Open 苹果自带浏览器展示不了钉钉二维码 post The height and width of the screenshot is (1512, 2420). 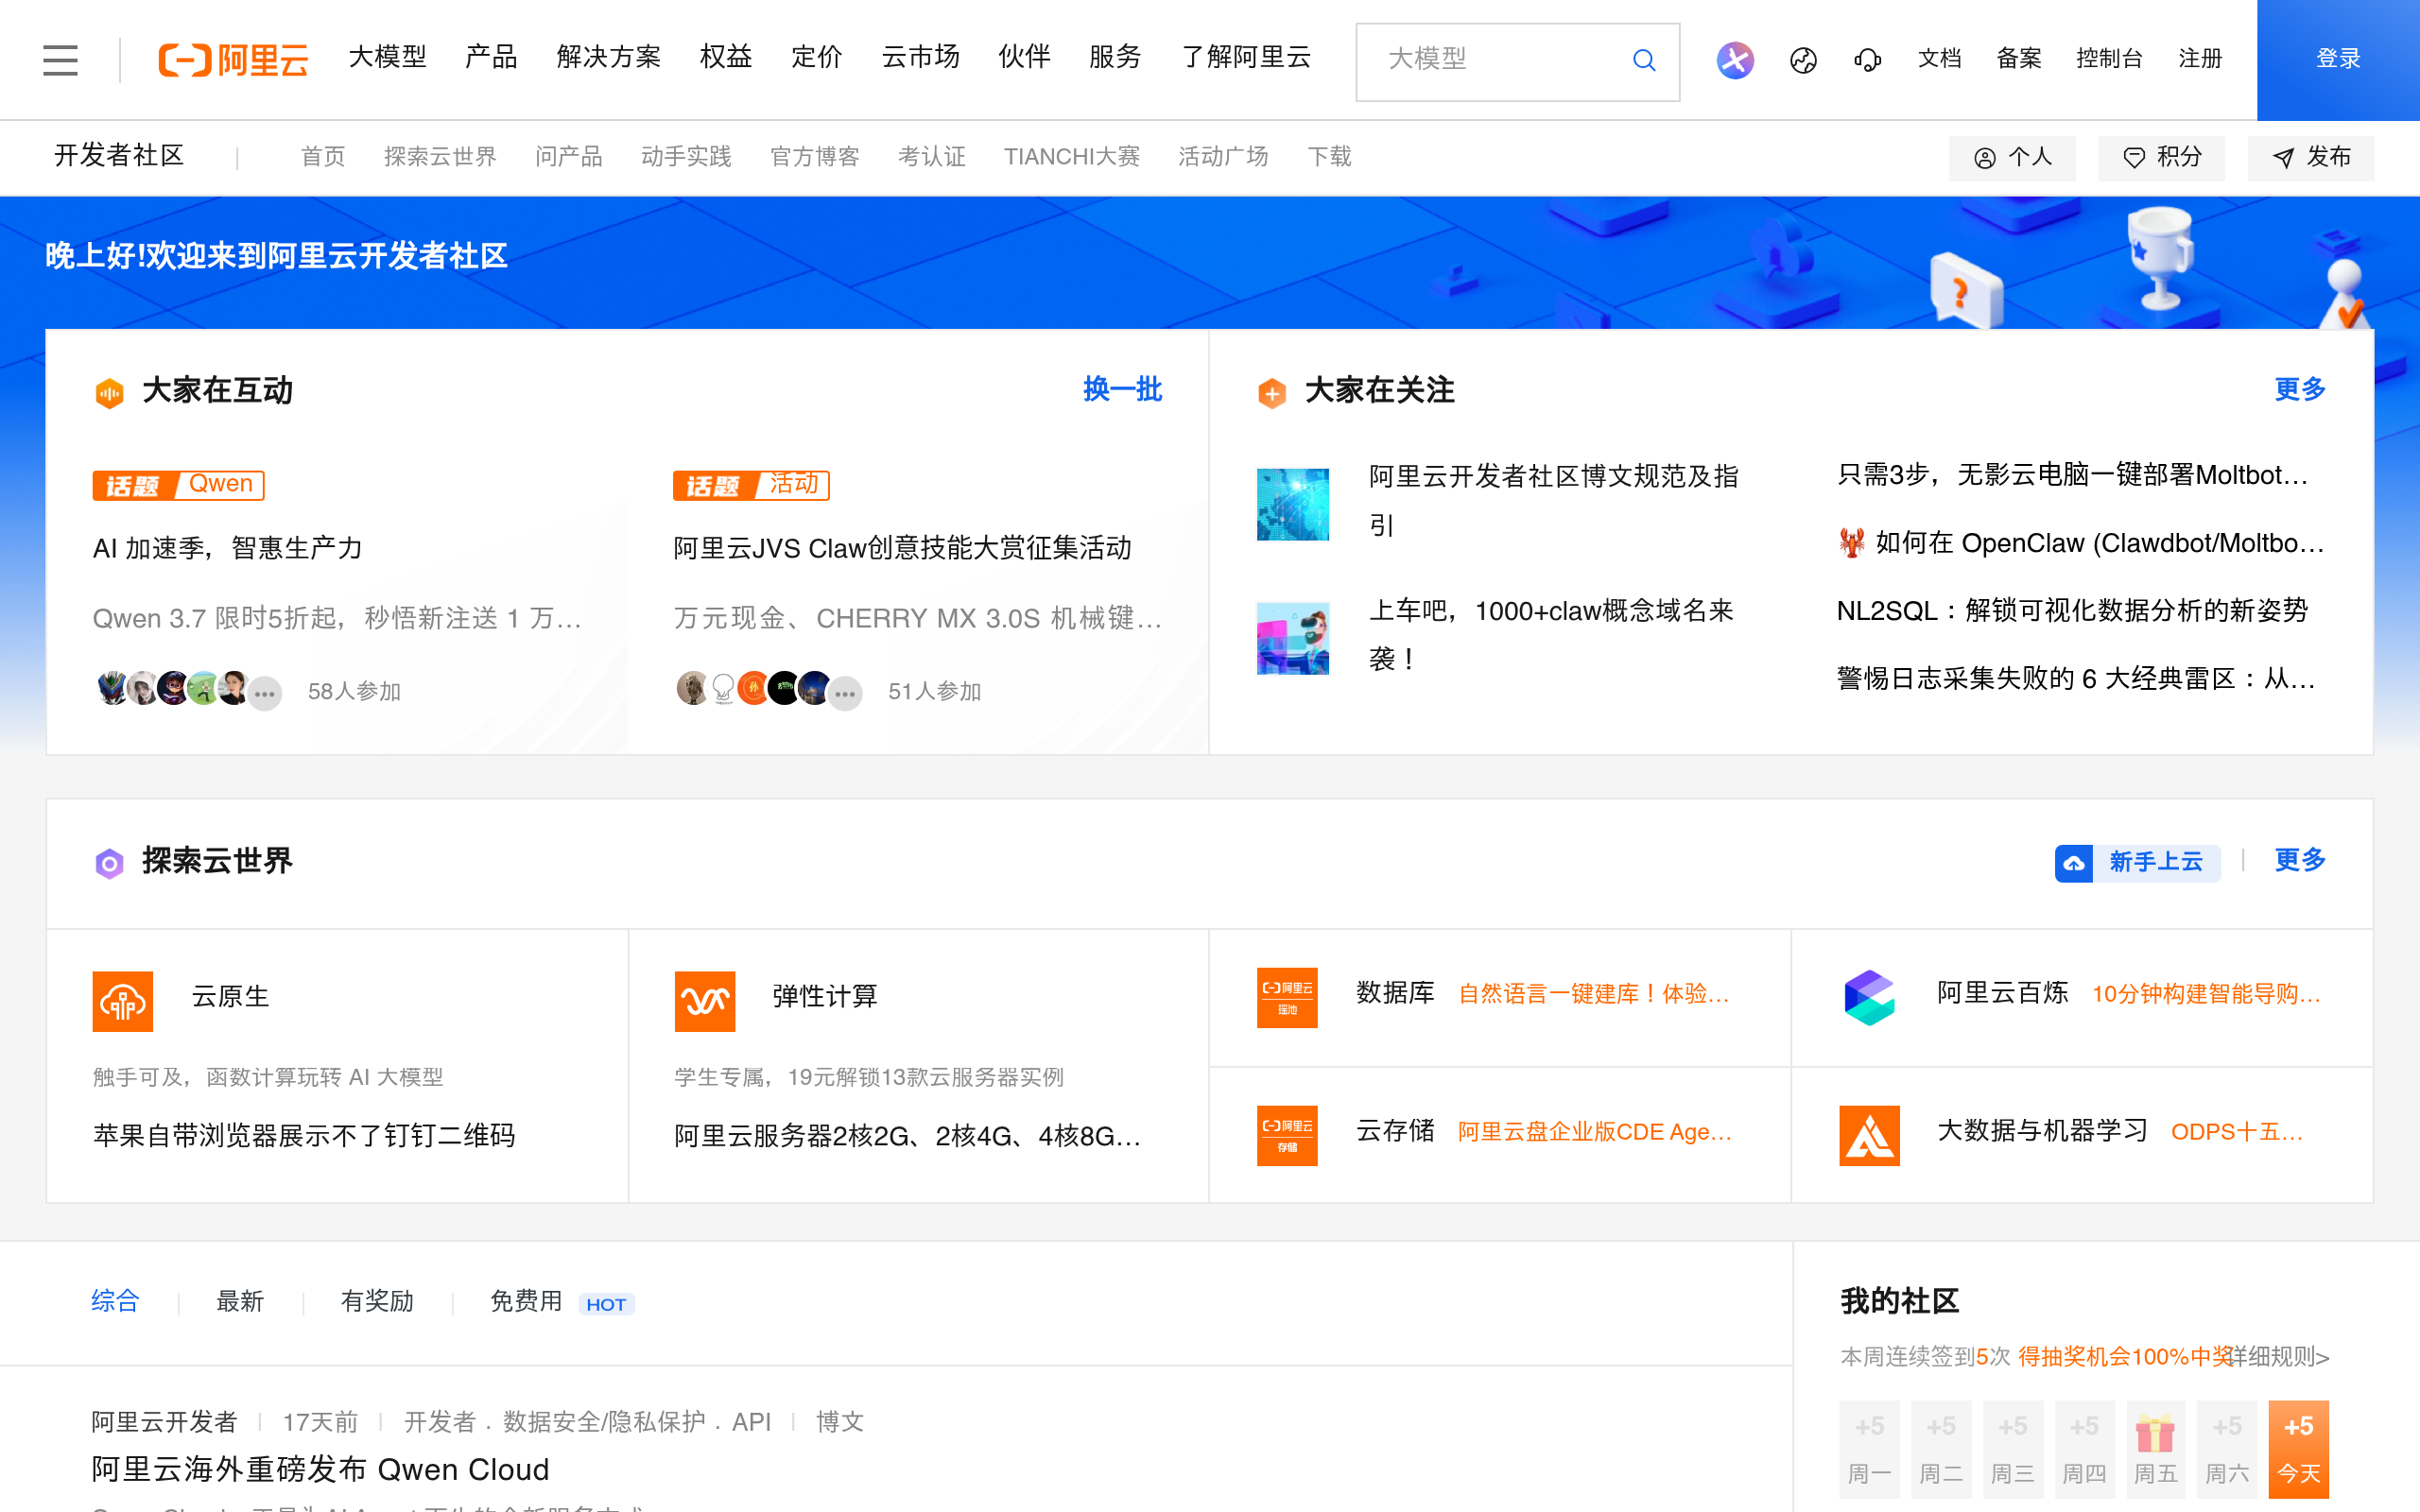click(304, 1136)
